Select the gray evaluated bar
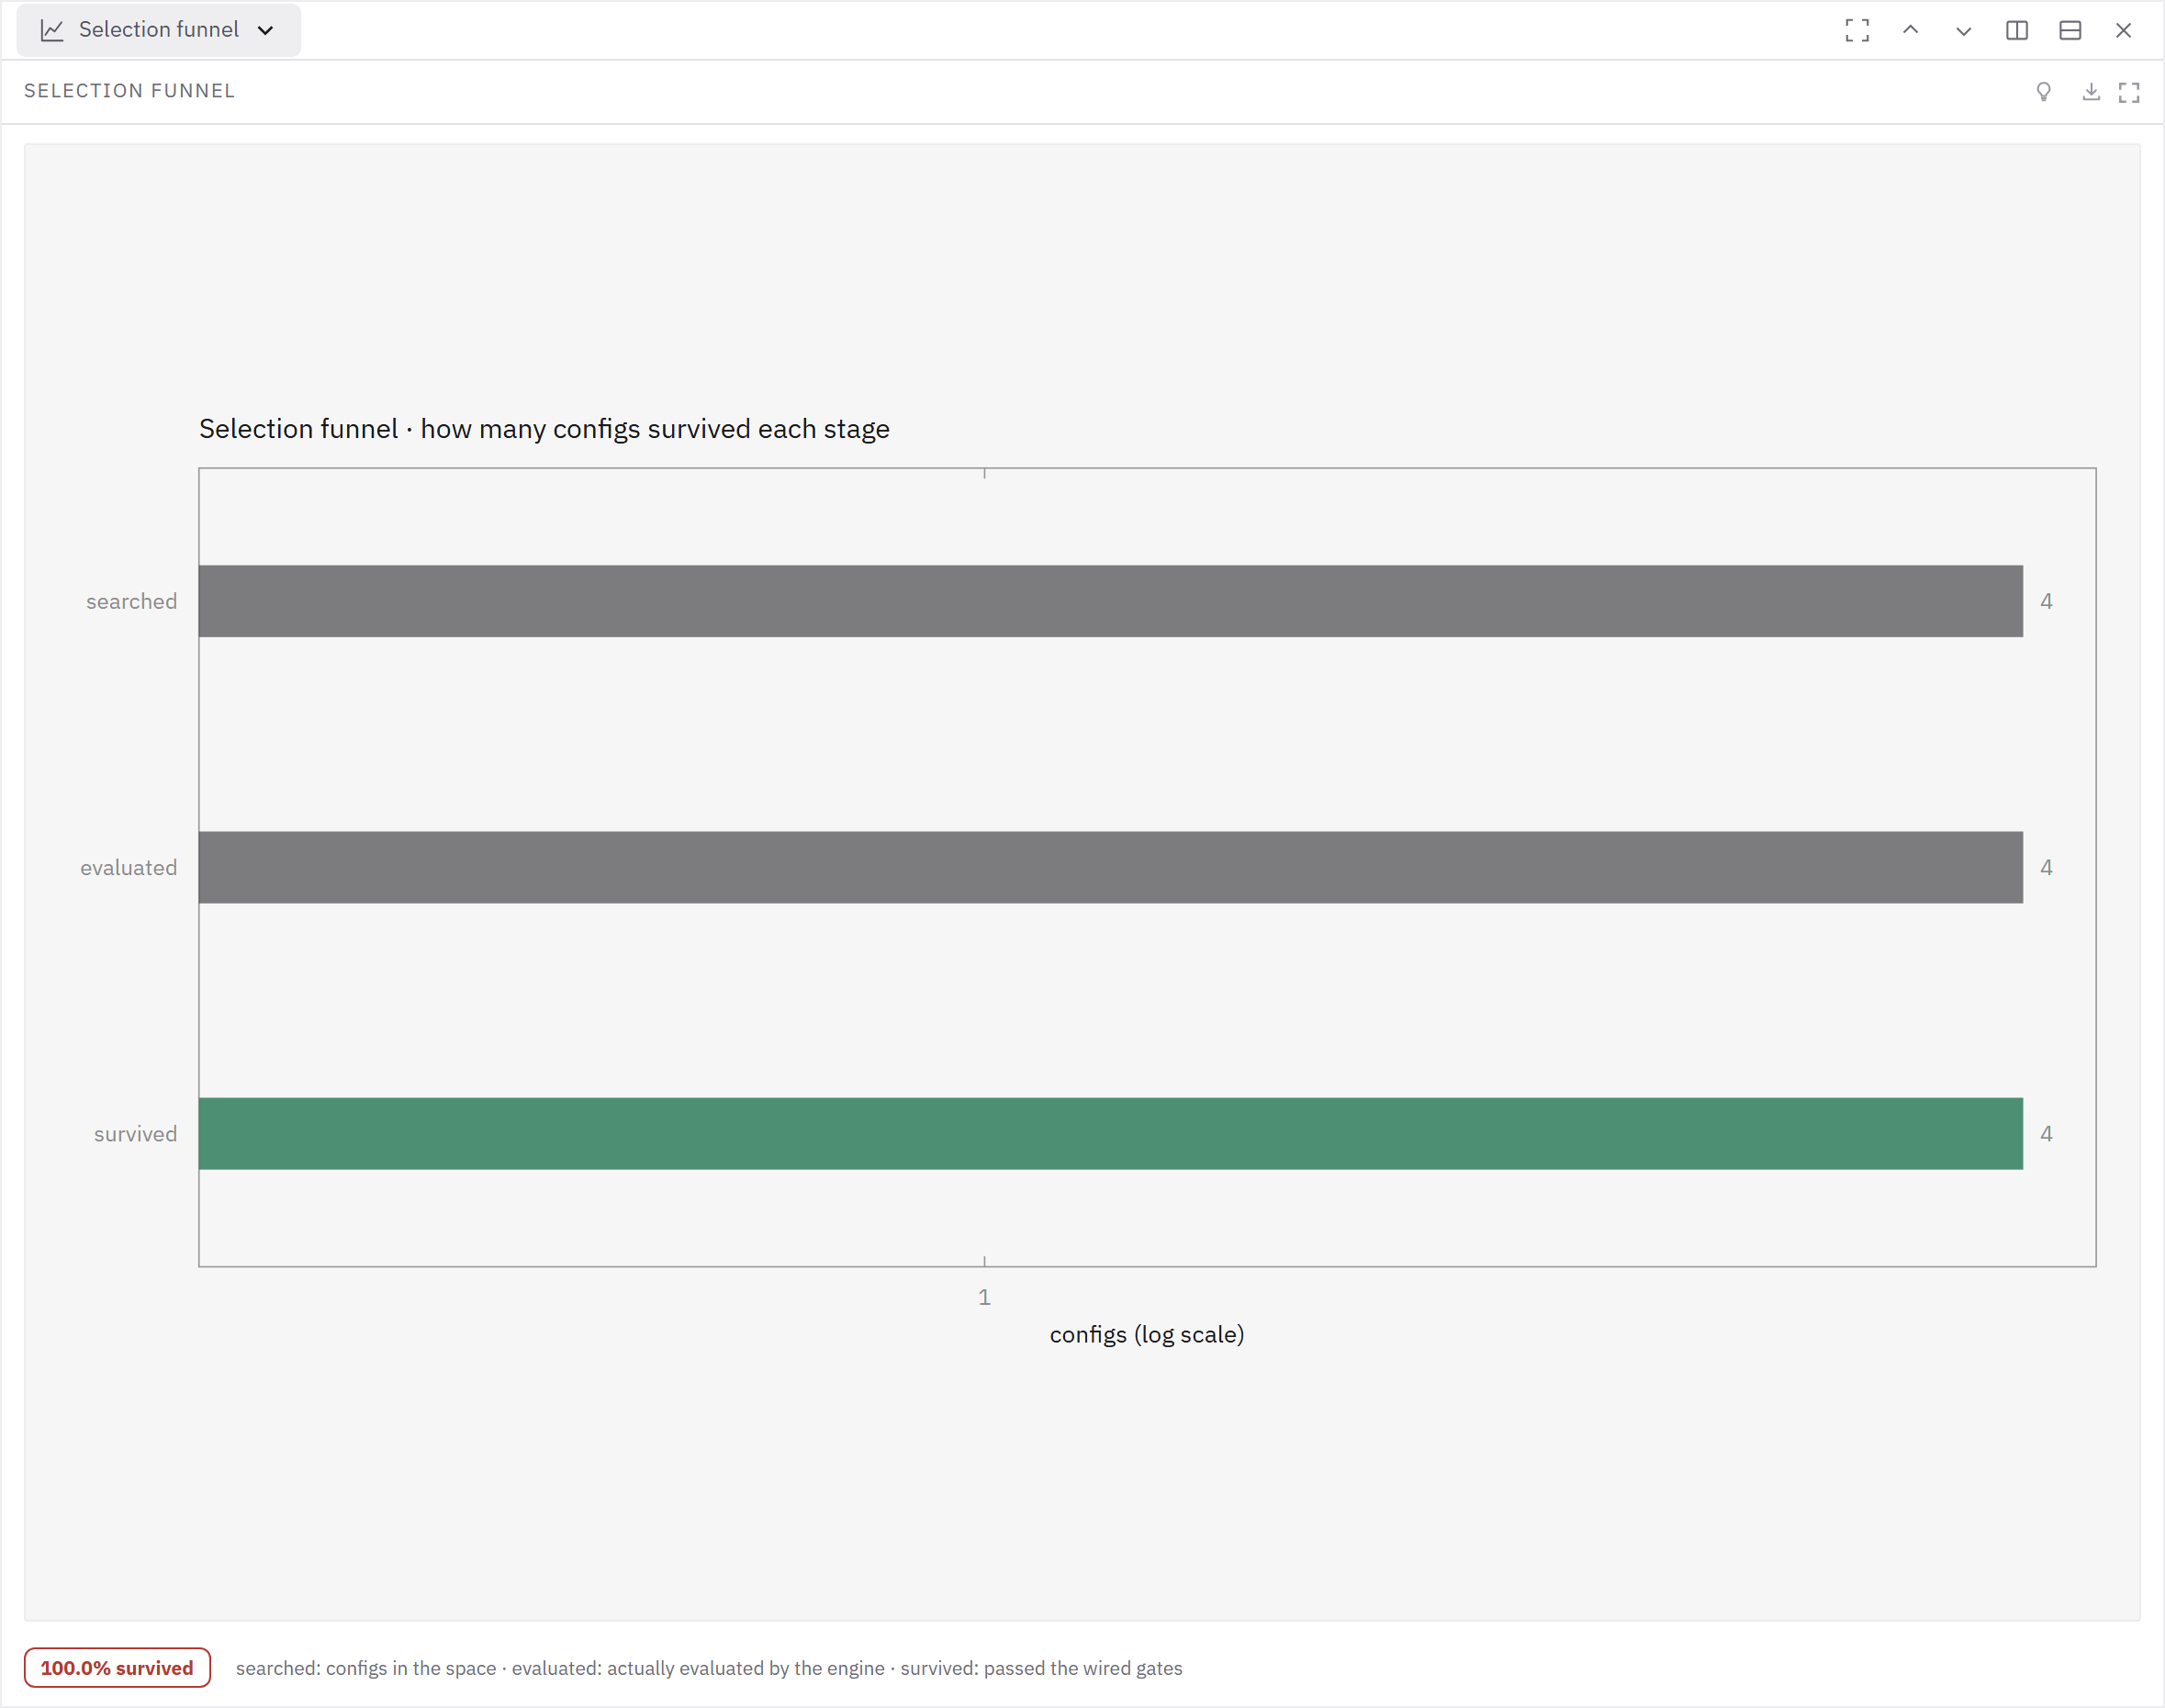2165x1708 pixels. click(x=1110, y=867)
